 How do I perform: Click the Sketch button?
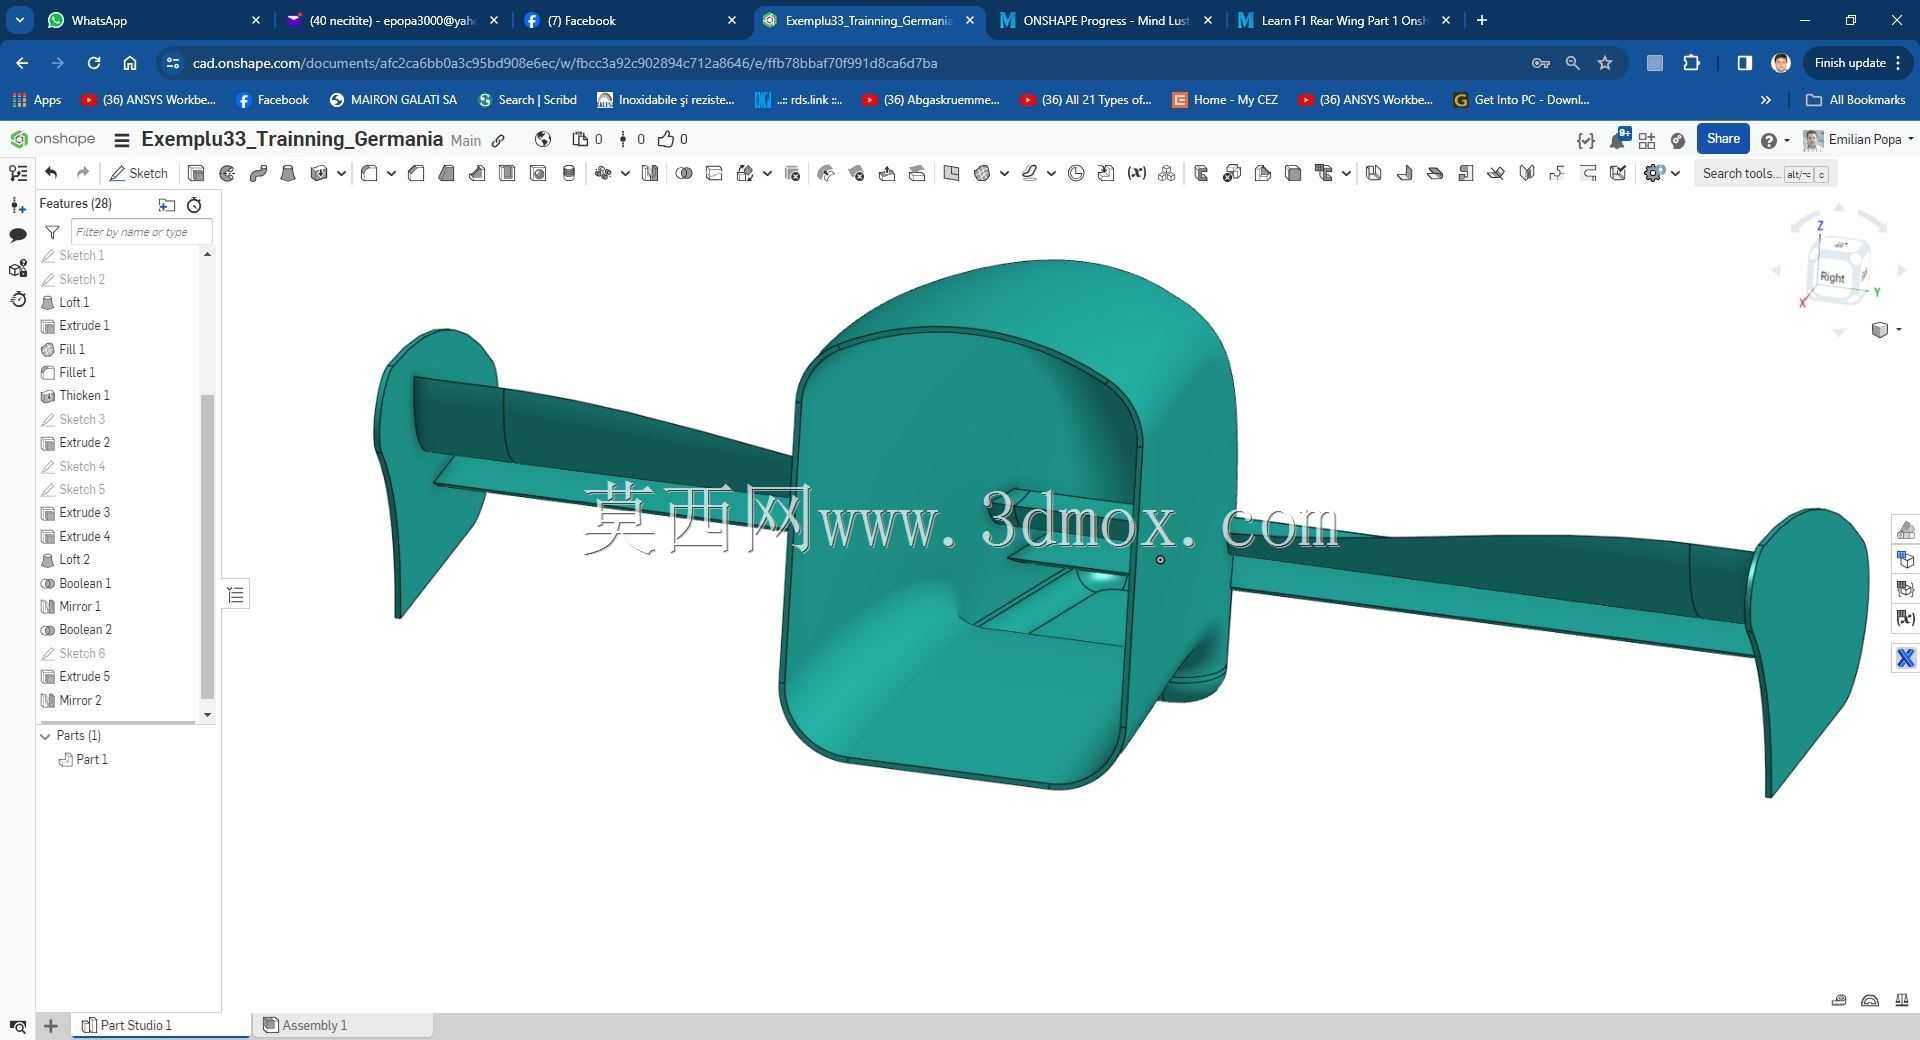[x=139, y=173]
